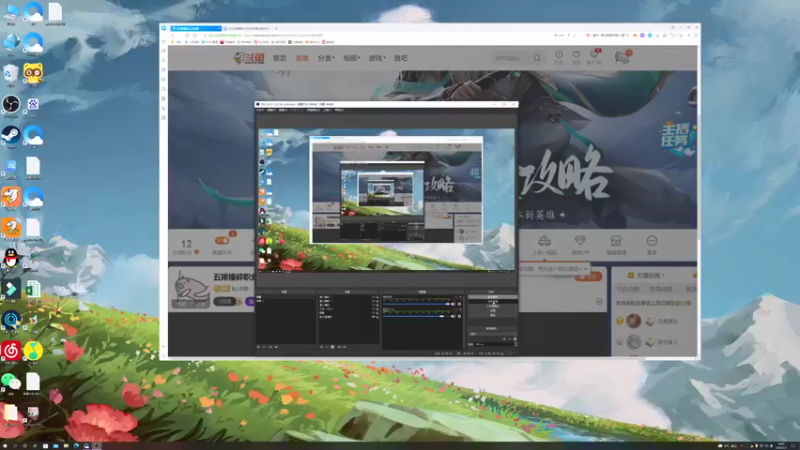Add a source with OBS sources plus button
This screenshot has width=800, height=450.
pos(321,347)
